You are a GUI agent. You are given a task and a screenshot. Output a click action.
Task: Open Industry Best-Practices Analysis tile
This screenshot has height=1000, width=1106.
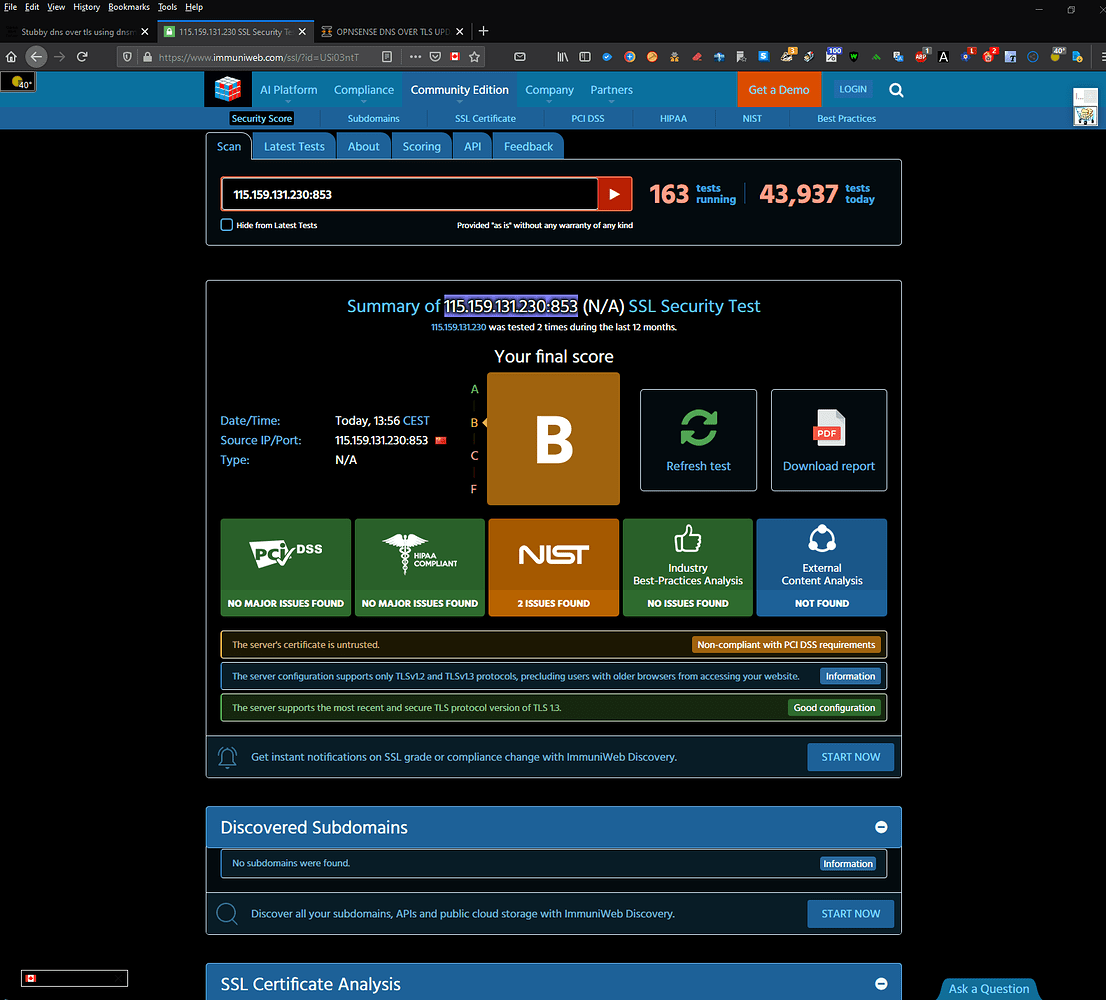pyautogui.click(x=688, y=568)
